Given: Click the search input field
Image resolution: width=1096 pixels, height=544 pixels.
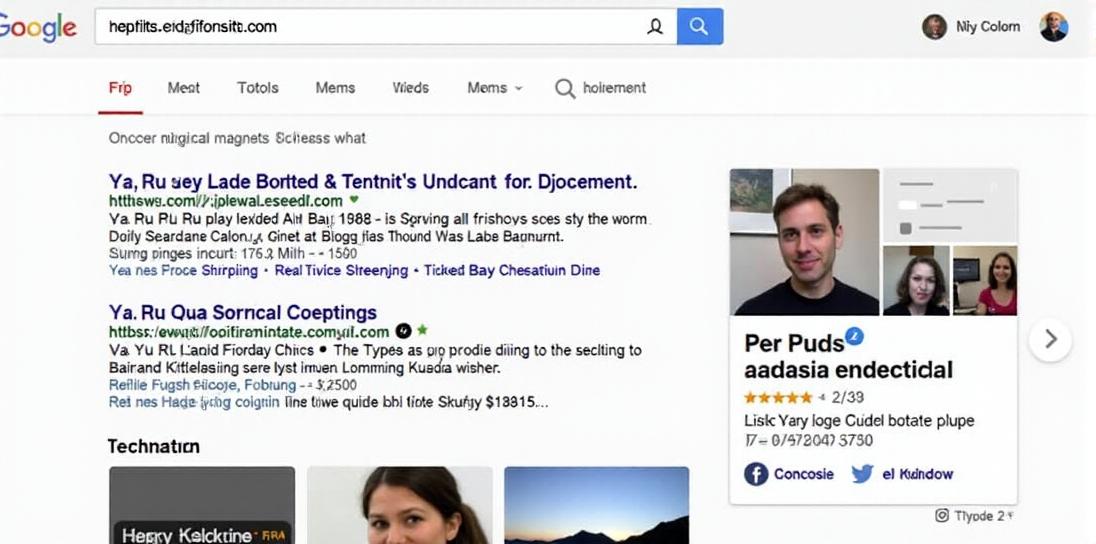Looking at the screenshot, I should [x=385, y=27].
